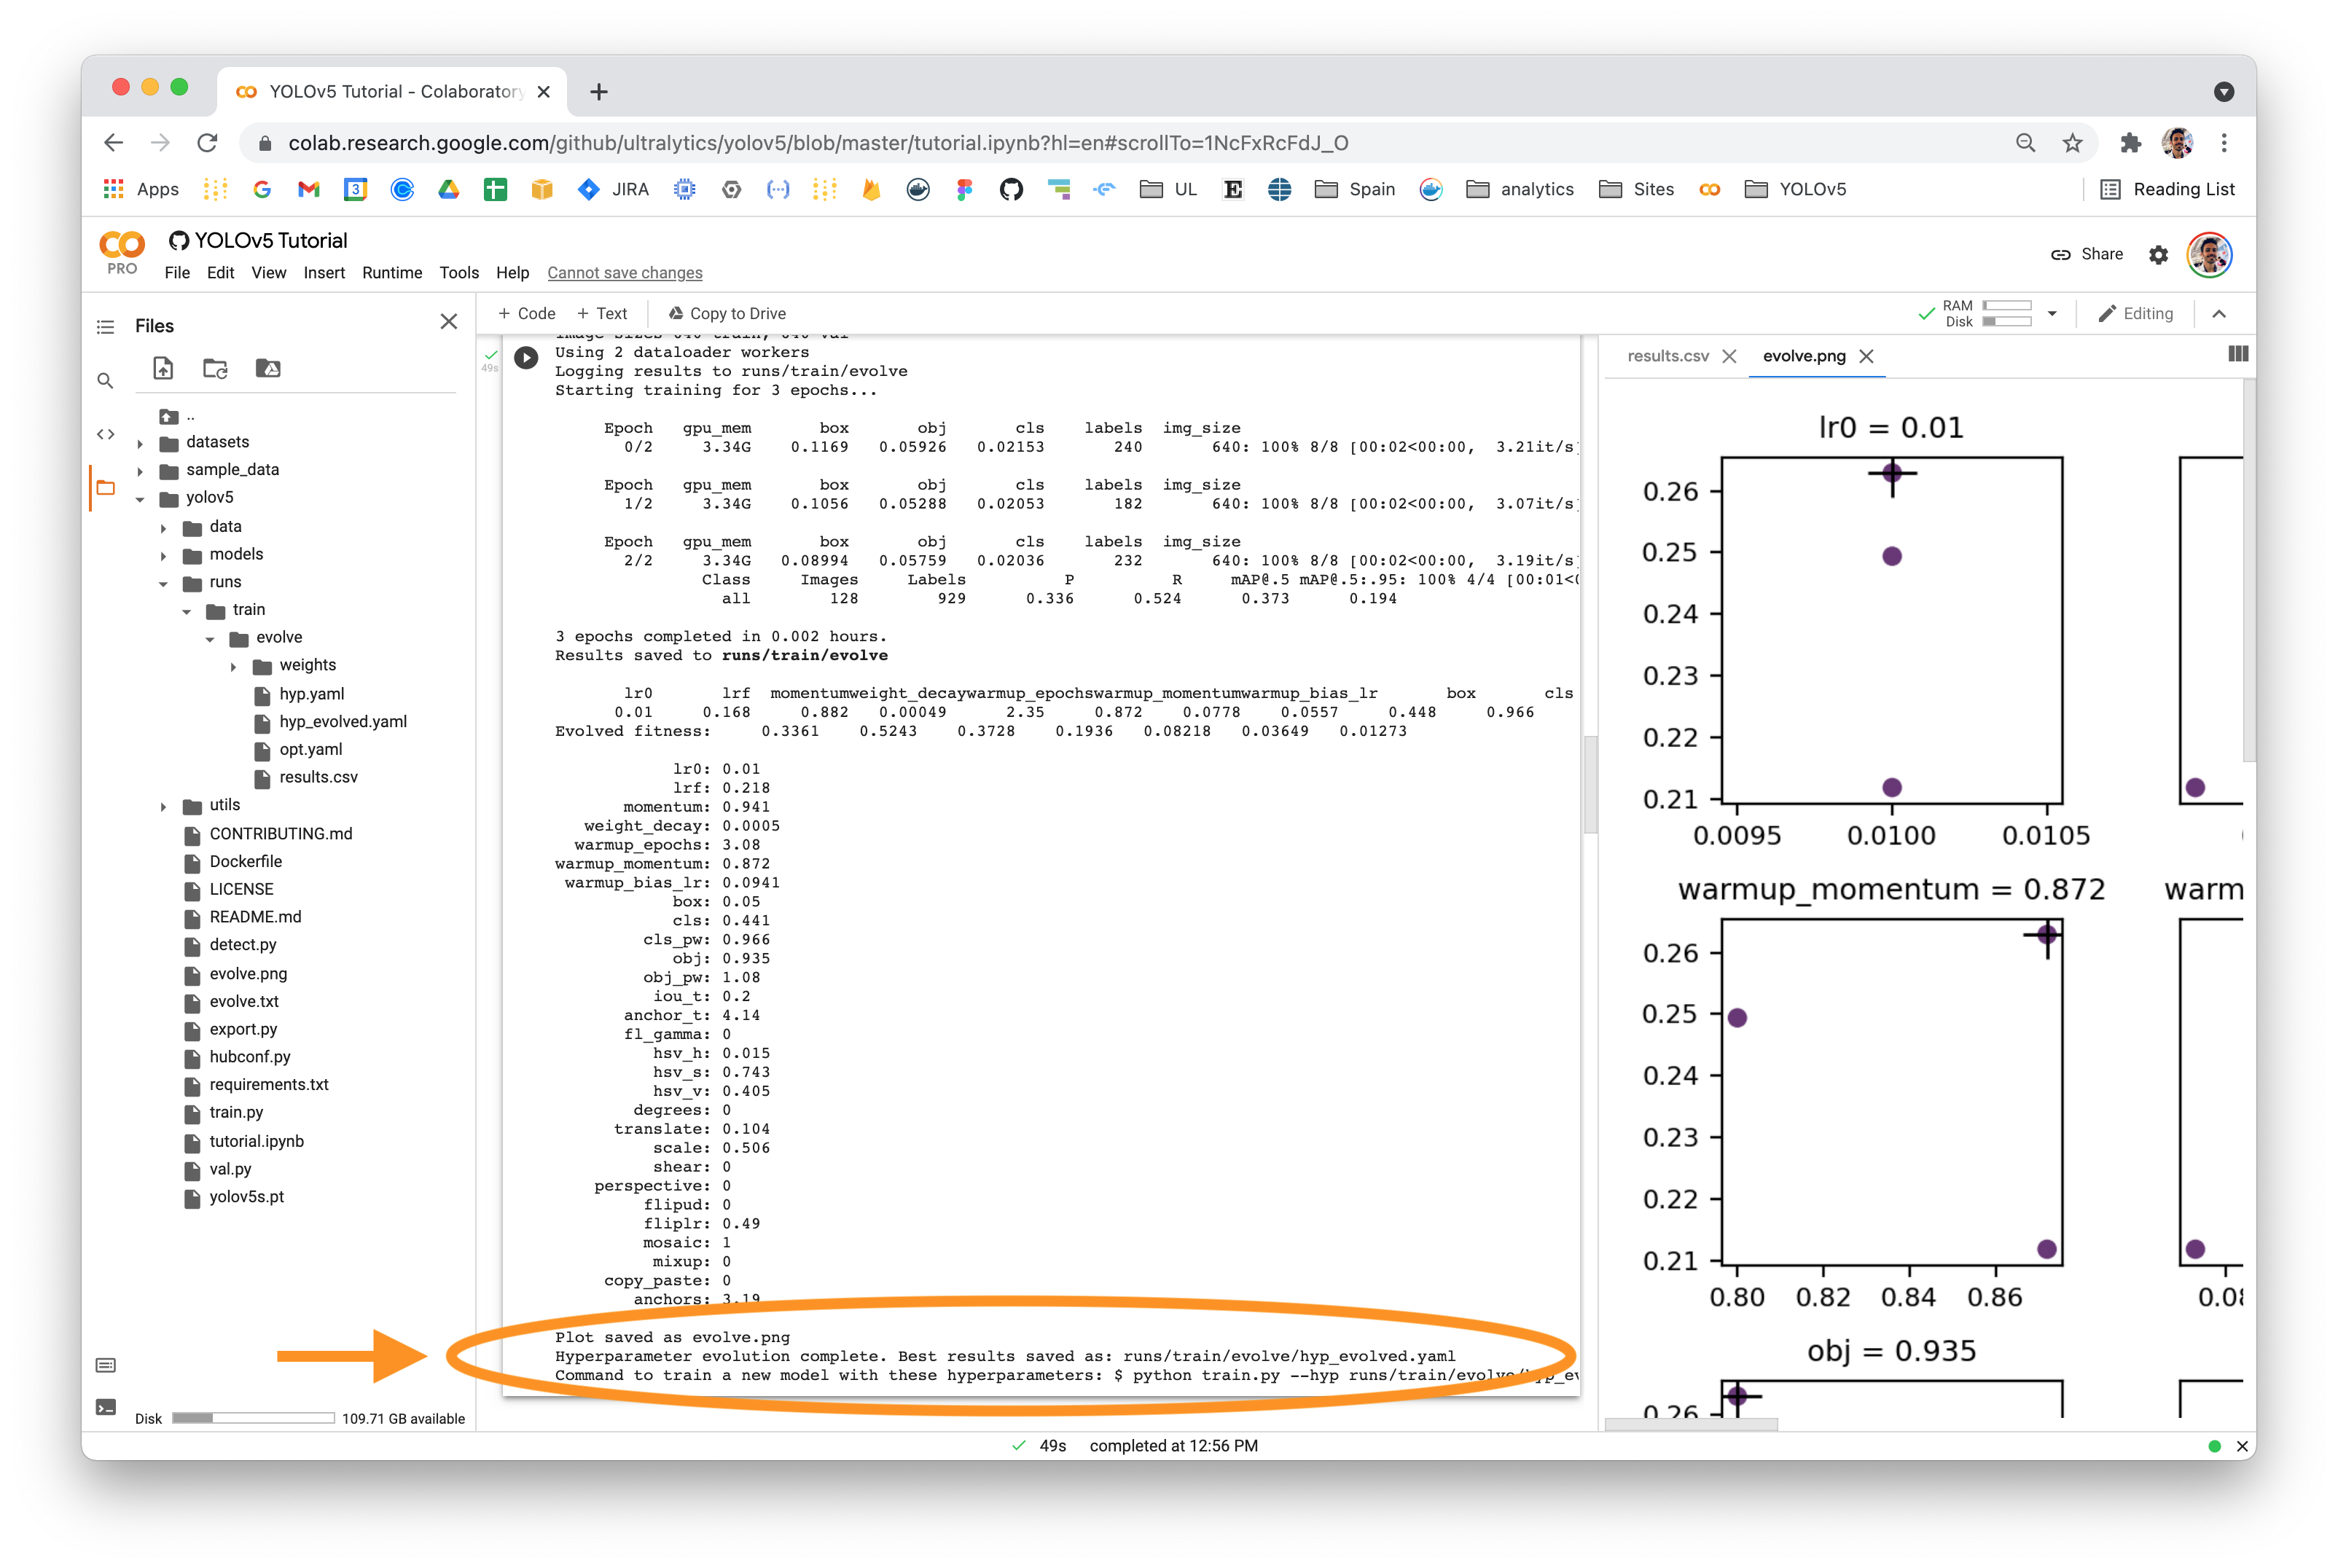Expand the datasets folder

pyautogui.click(x=140, y=443)
